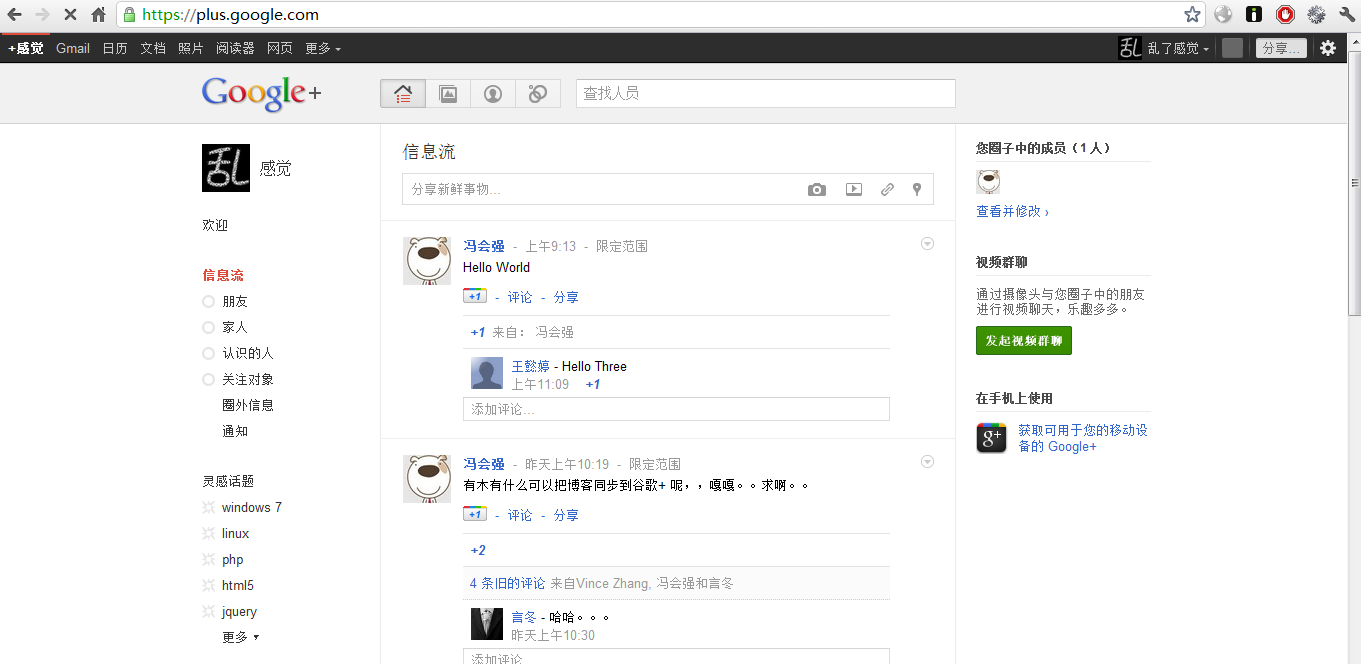Select the 认识的人 circle
Image resolution: width=1361 pixels, height=664 pixels.
[247, 353]
